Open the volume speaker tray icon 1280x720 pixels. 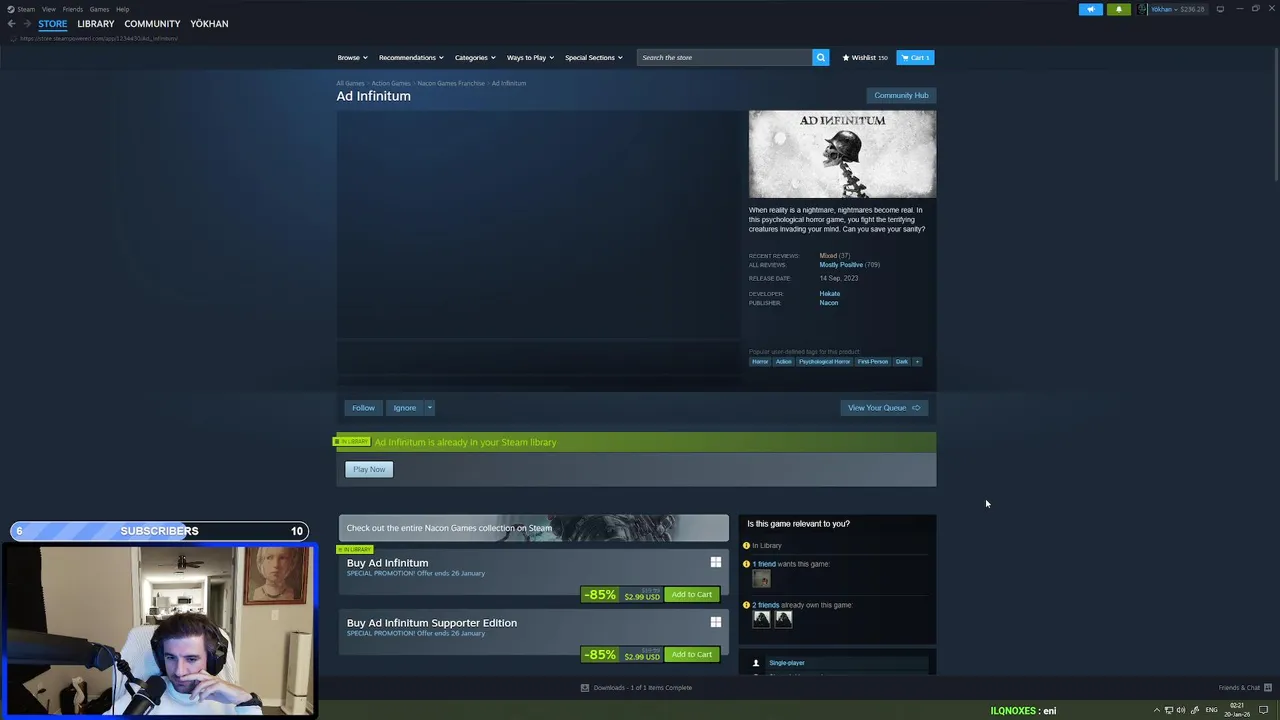tap(1181, 710)
